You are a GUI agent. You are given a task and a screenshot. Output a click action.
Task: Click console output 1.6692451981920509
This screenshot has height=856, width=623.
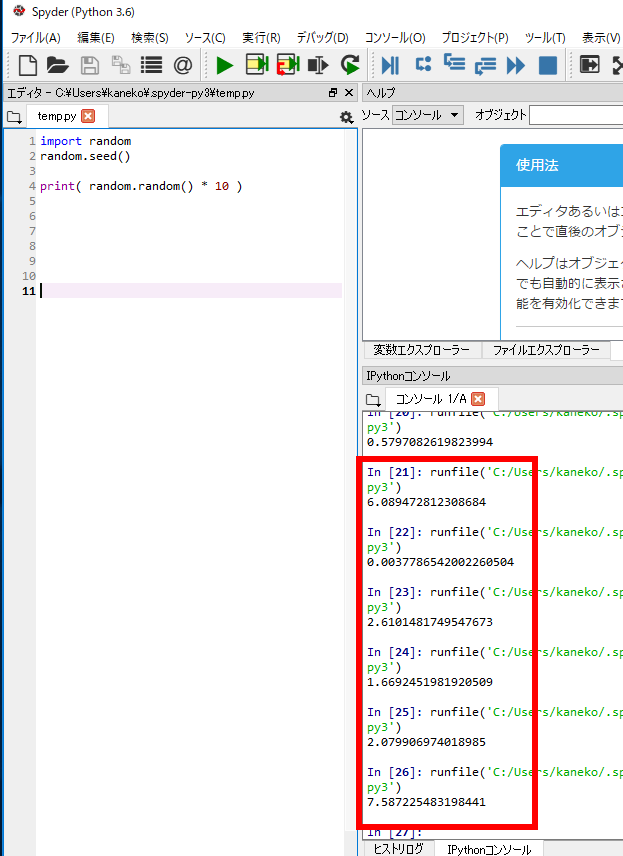430,682
